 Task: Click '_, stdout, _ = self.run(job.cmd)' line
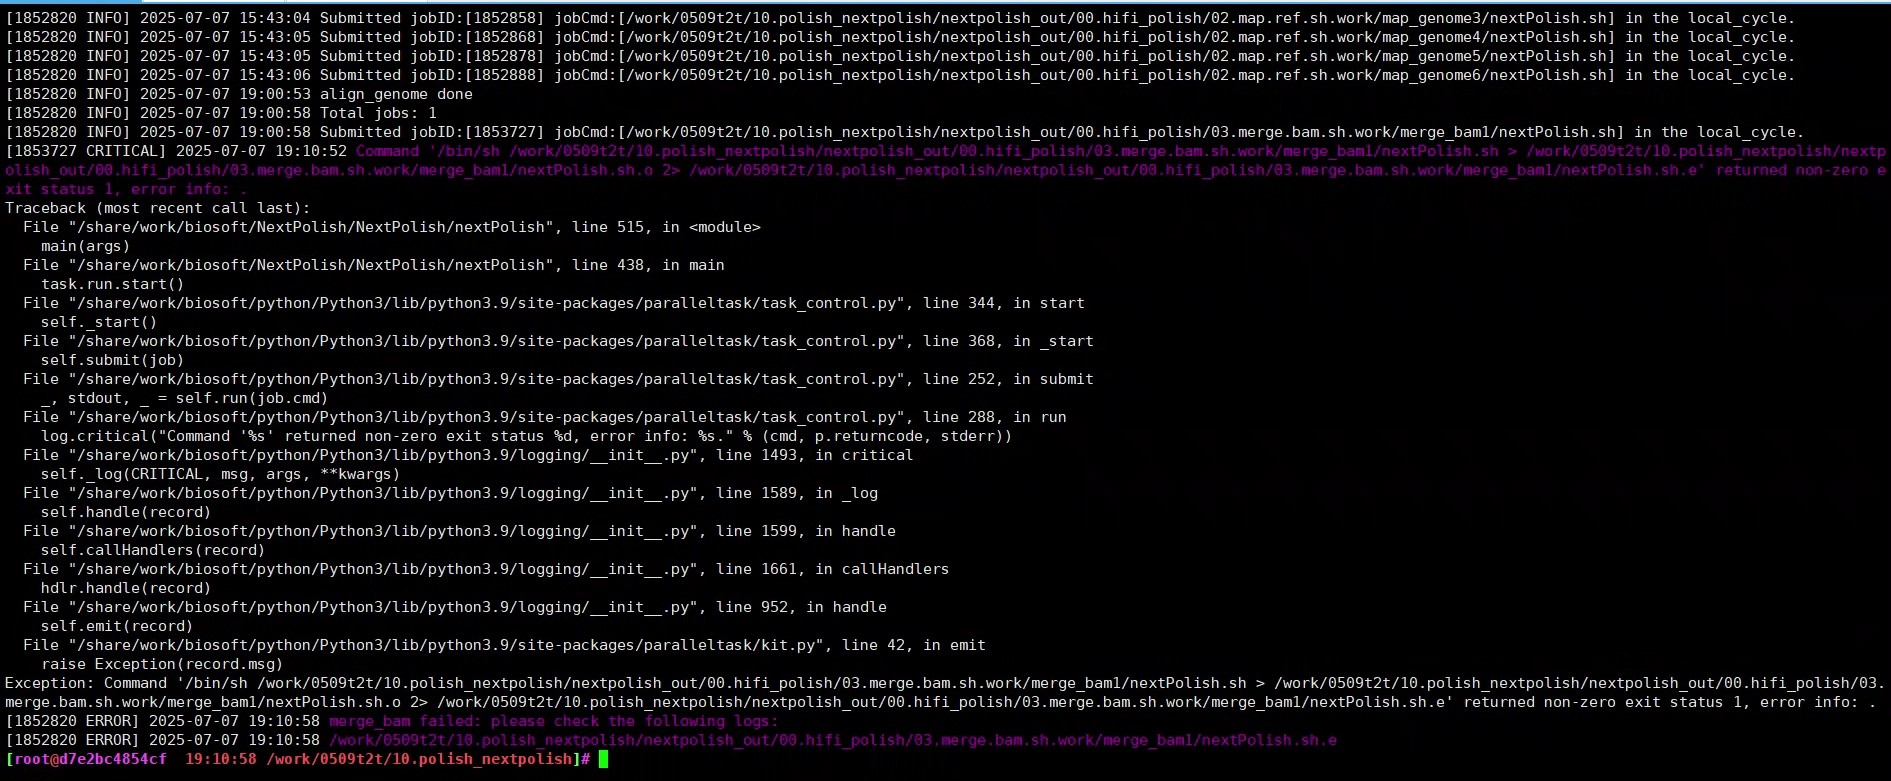pyautogui.click(x=184, y=398)
